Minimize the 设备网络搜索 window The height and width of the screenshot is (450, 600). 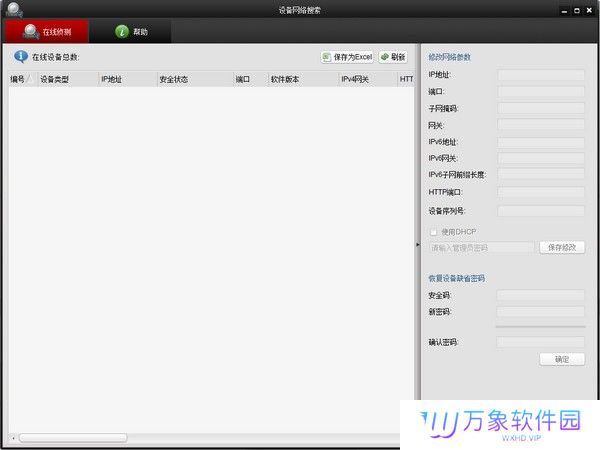tap(564, 11)
